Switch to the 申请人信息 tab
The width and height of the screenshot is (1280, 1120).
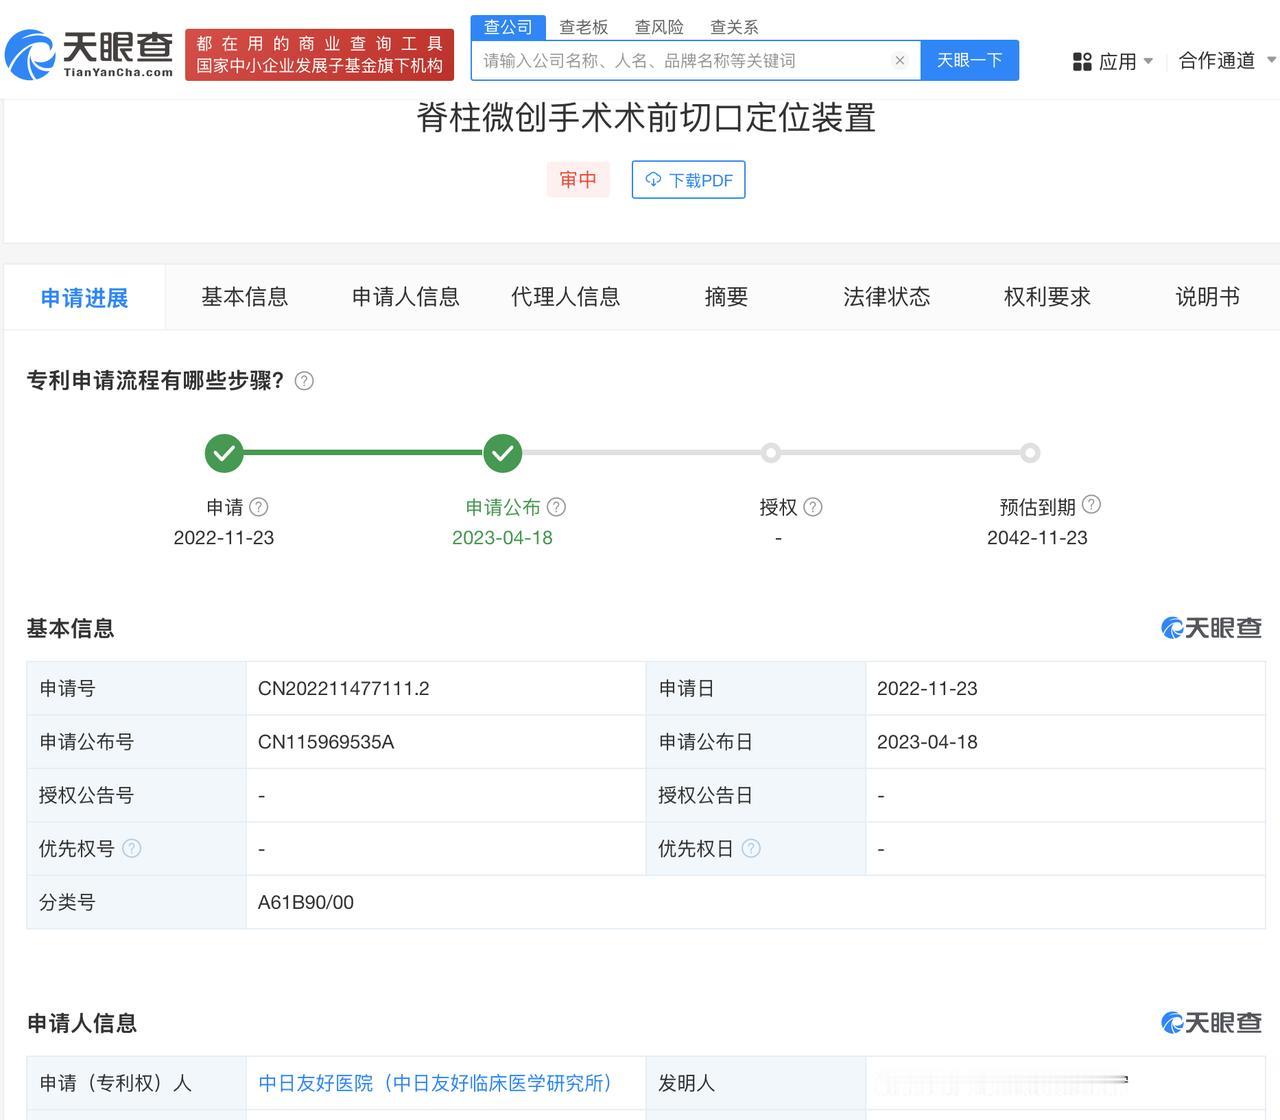coord(406,297)
